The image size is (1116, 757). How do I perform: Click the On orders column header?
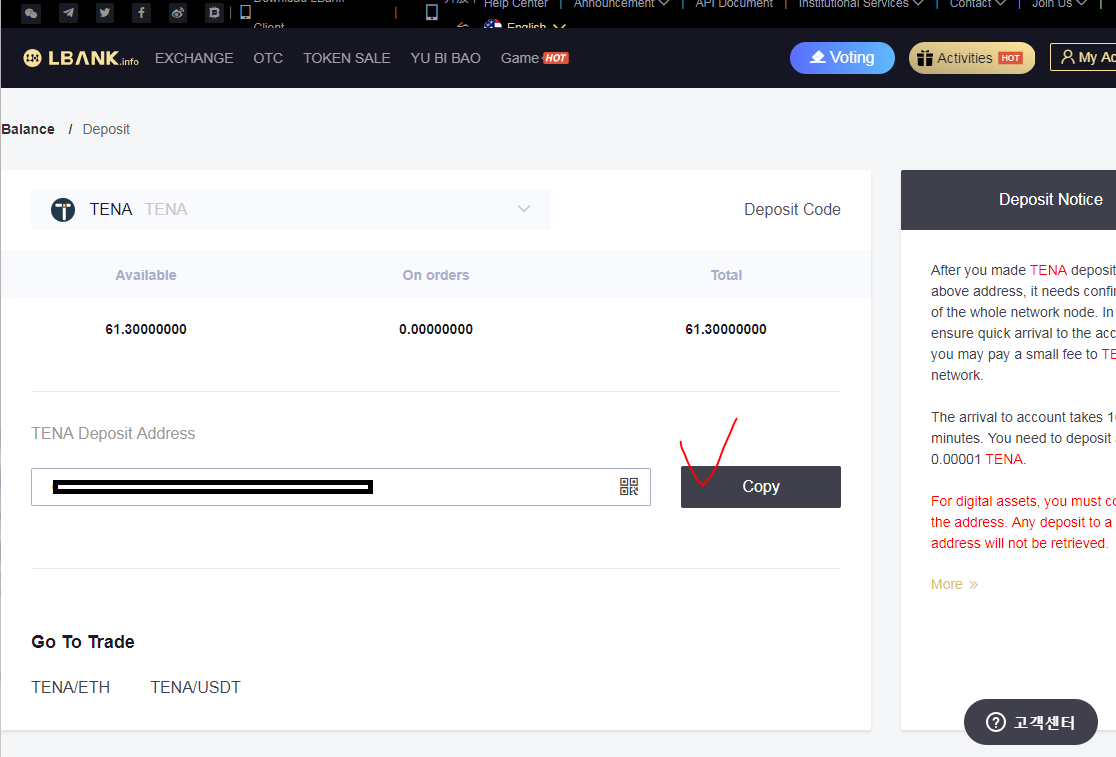[x=436, y=275]
